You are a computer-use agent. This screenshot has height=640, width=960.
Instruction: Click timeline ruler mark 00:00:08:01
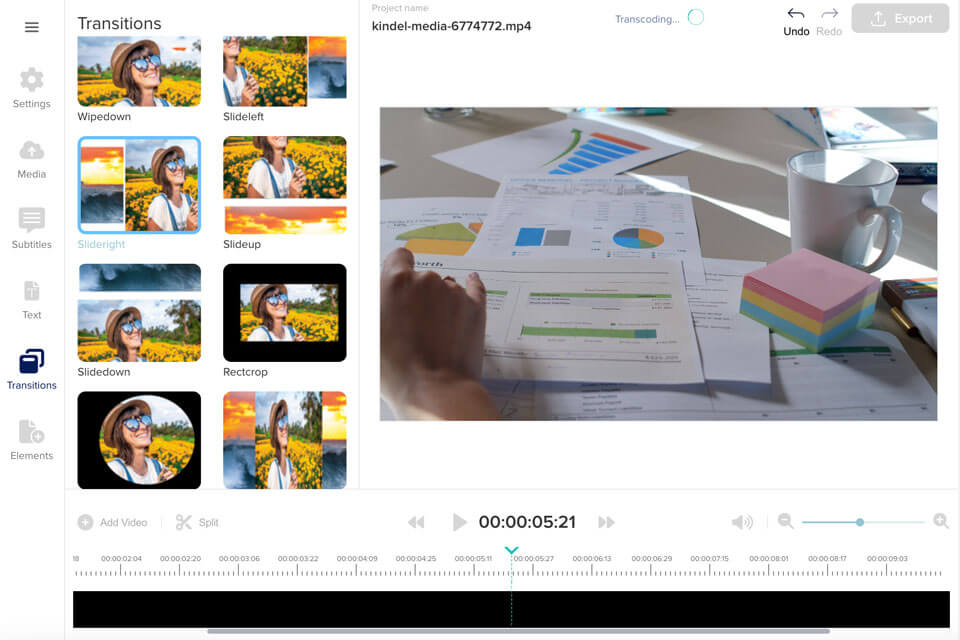(769, 559)
